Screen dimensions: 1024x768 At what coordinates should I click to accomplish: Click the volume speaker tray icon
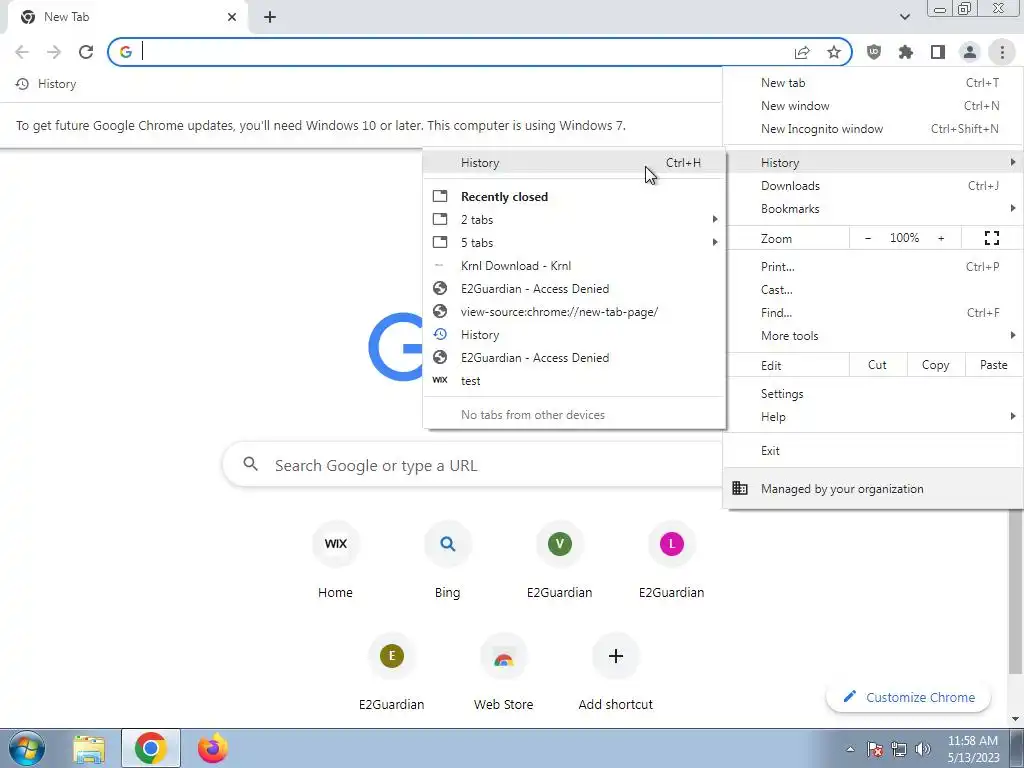click(x=923, y=749)
